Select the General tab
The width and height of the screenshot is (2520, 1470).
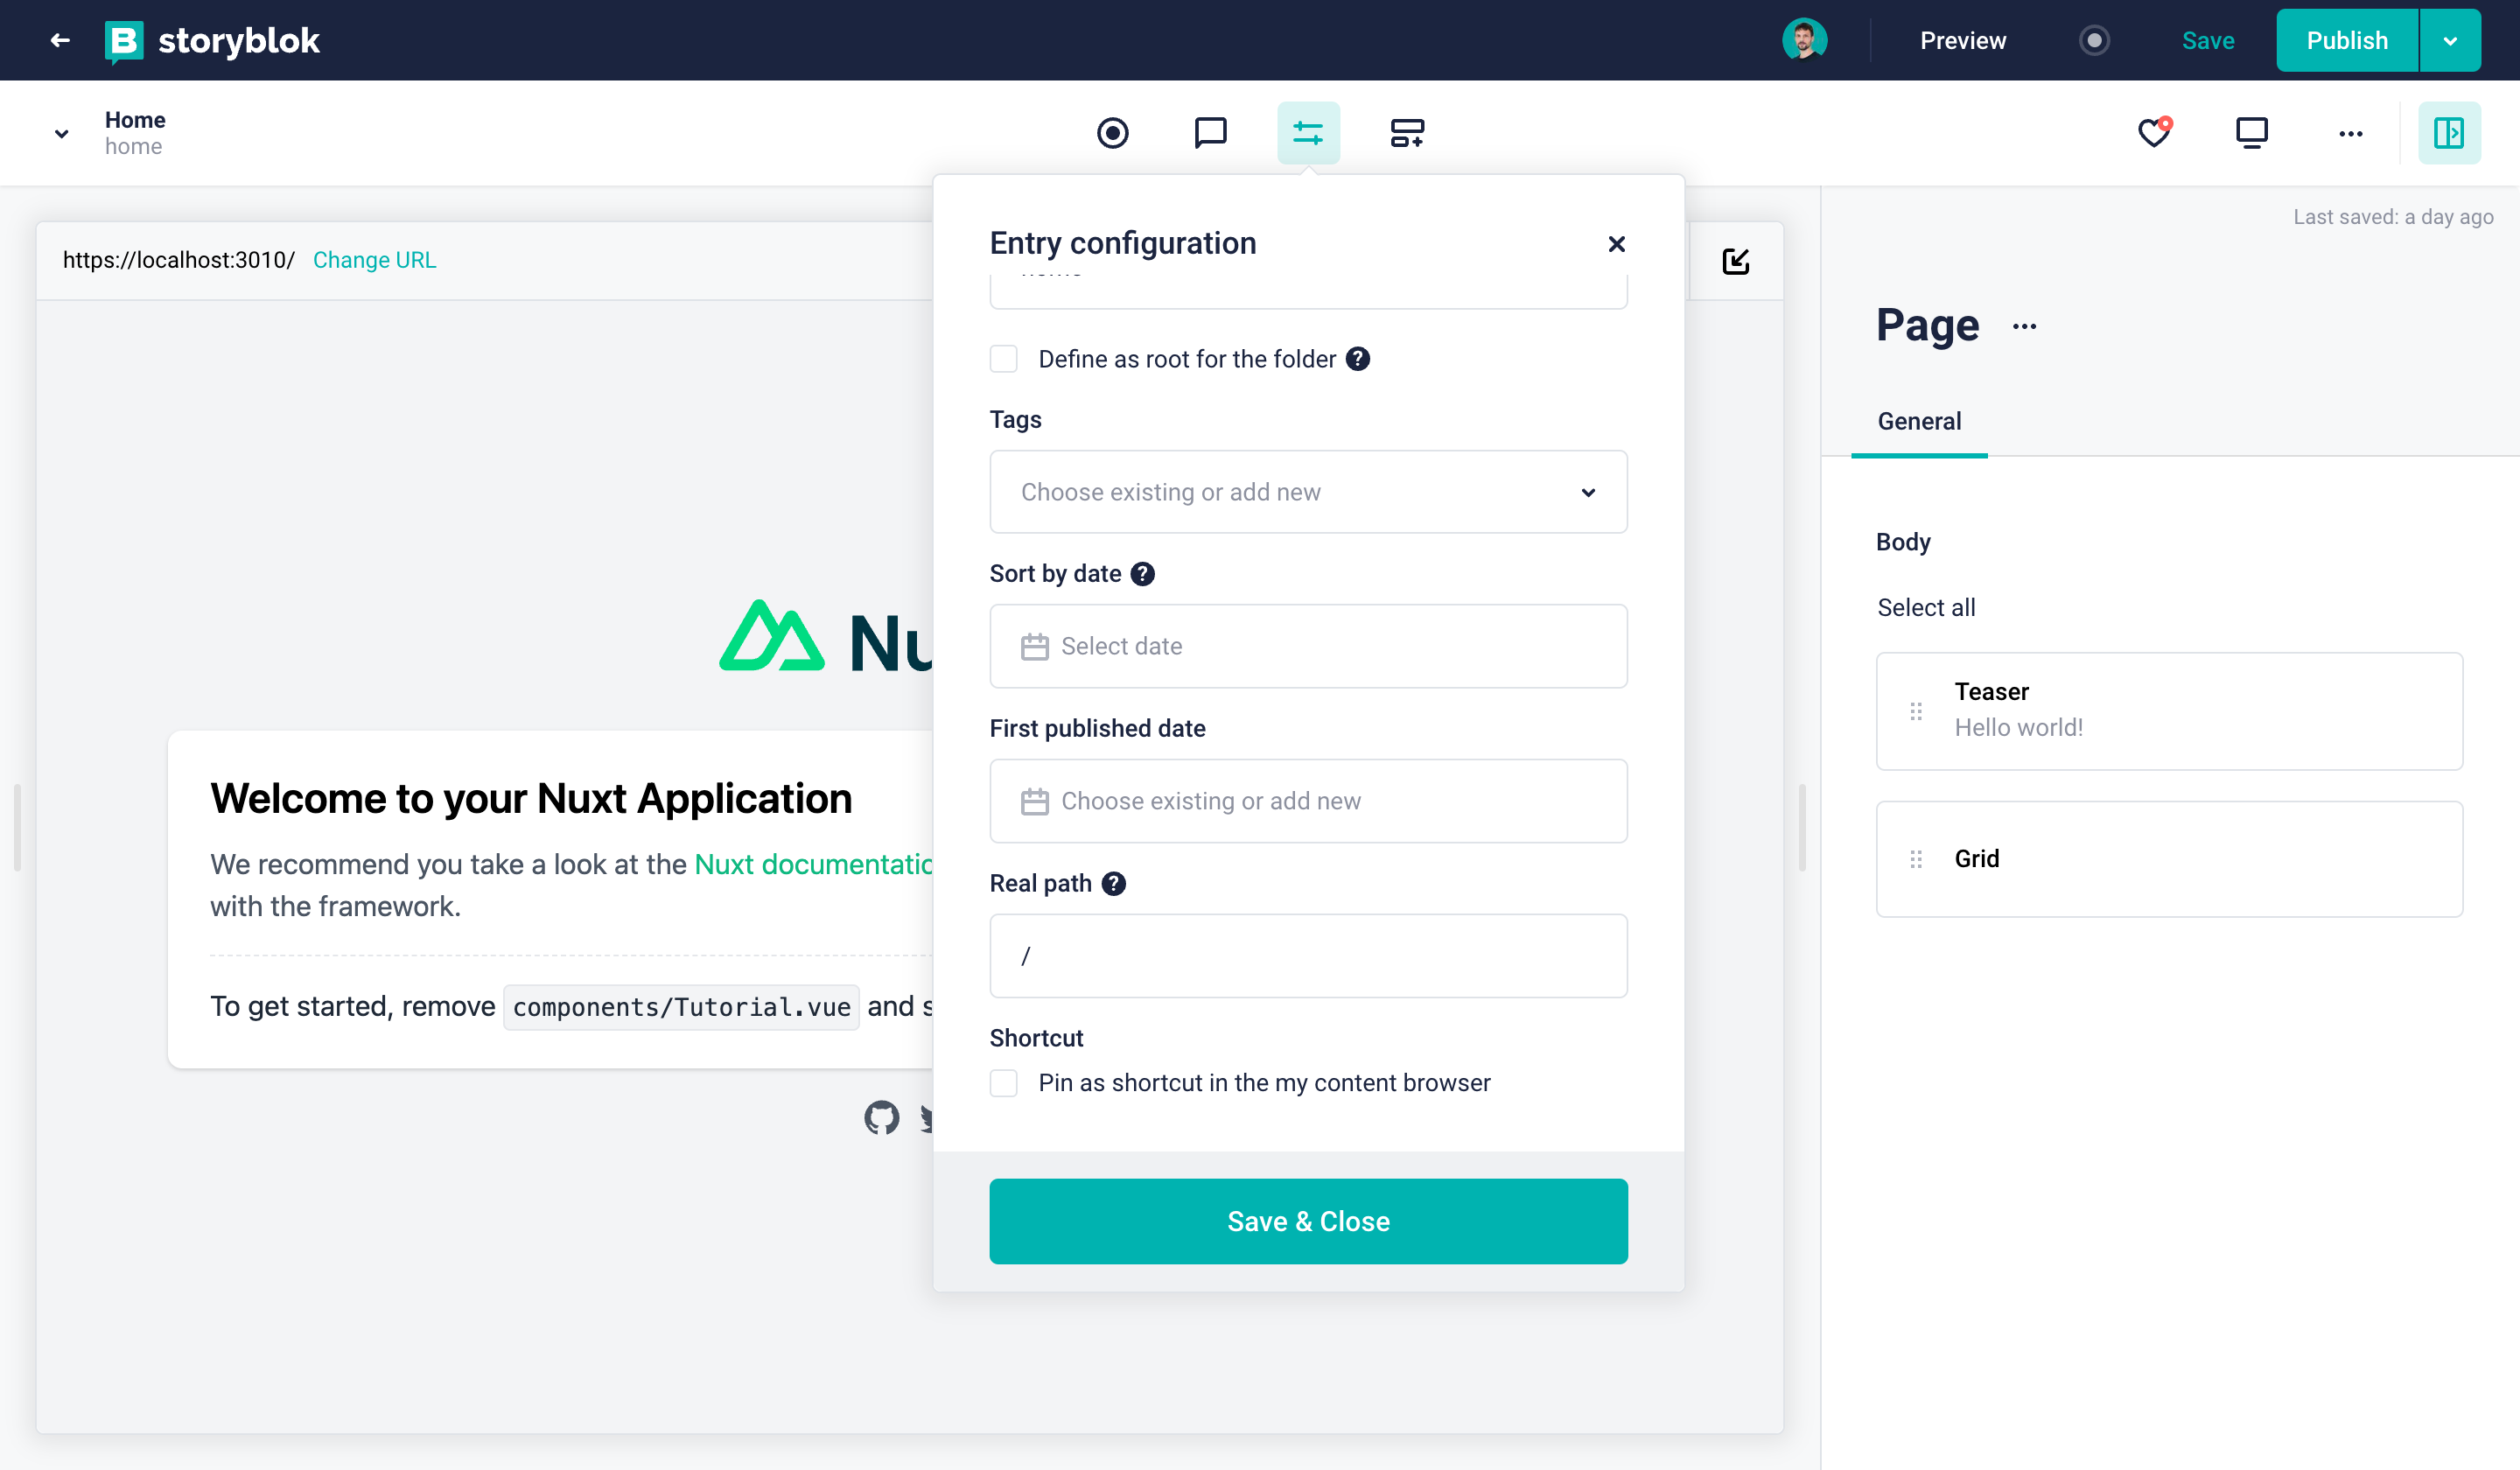click(x=1919, y=421)
